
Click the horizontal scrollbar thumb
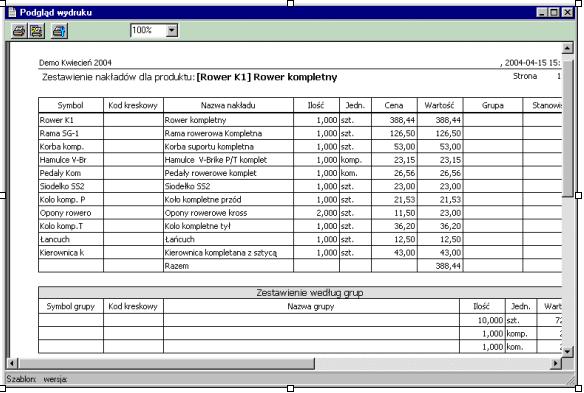point(166,363)
